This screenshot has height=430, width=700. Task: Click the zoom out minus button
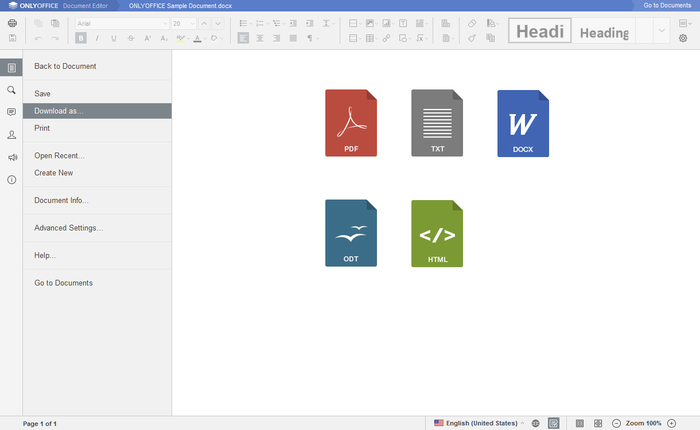pos(616,423)
